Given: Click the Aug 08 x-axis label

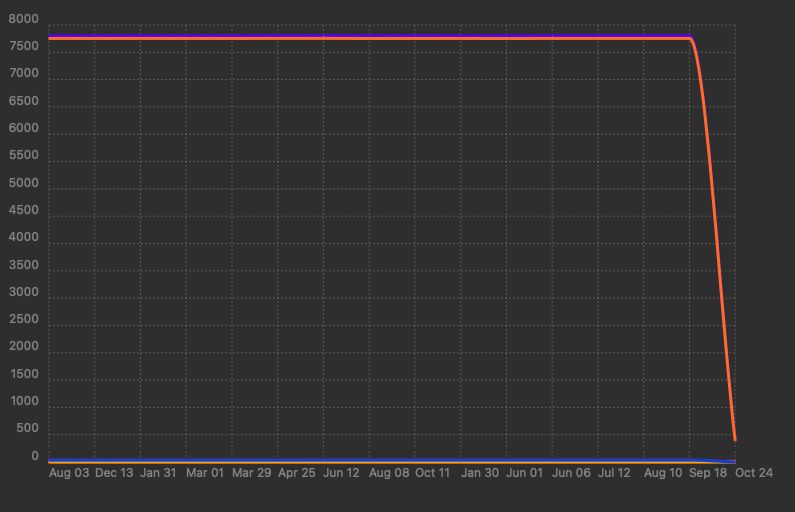Looking at the screenshot, I should 389,473.
